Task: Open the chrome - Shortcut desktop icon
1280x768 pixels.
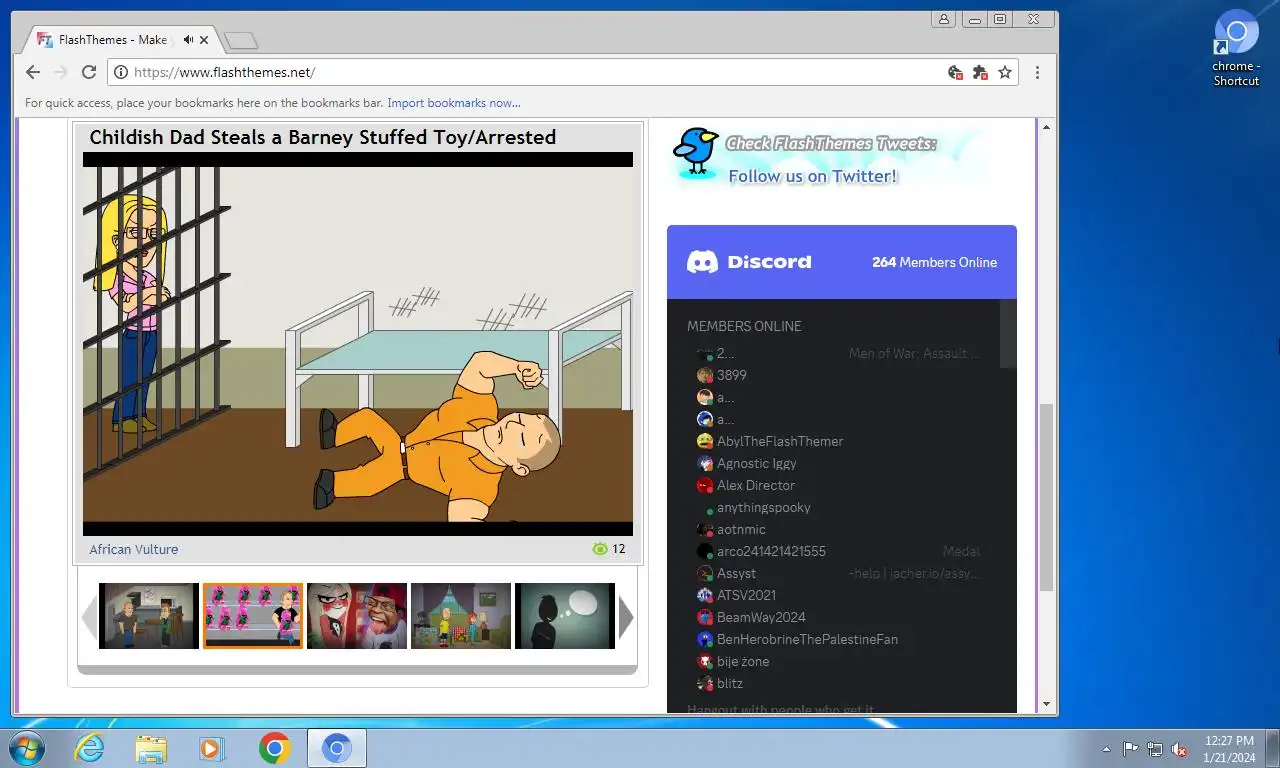Action: (1236, 48)
